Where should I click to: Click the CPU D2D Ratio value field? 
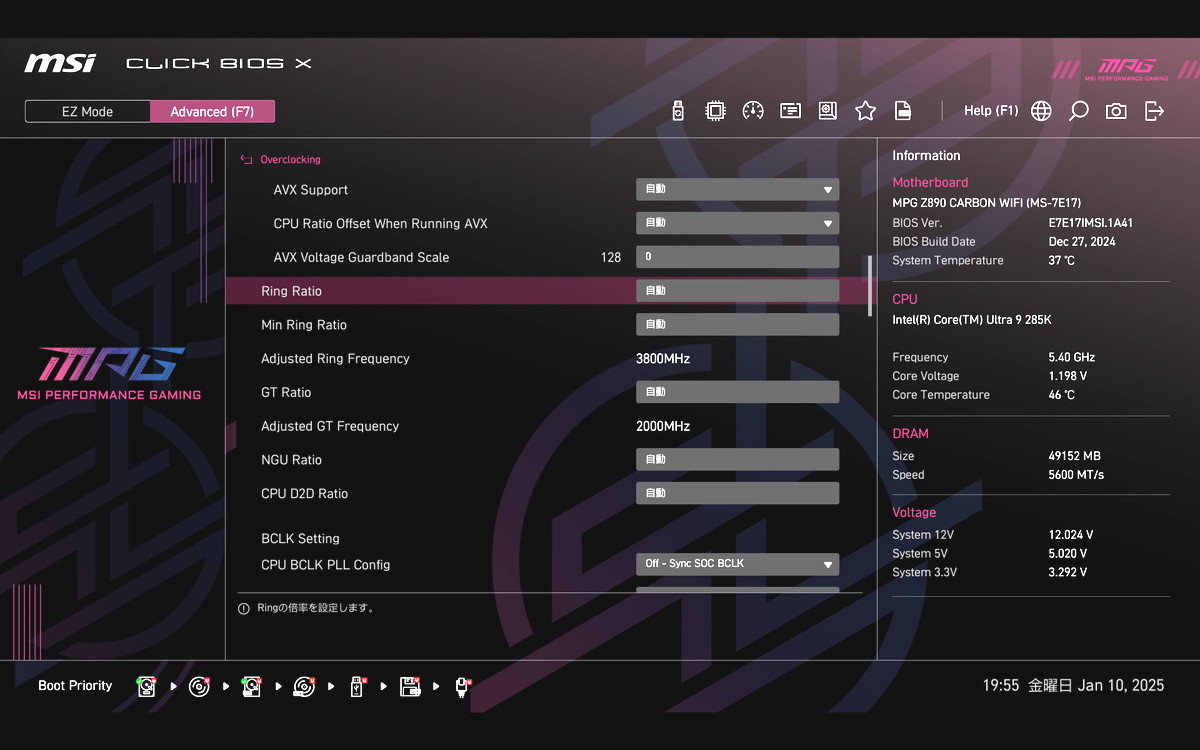(737, 493)
